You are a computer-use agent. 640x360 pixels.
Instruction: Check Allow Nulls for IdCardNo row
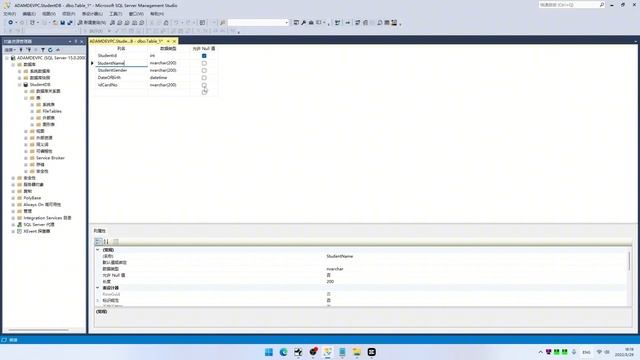(x=204, y=85)
